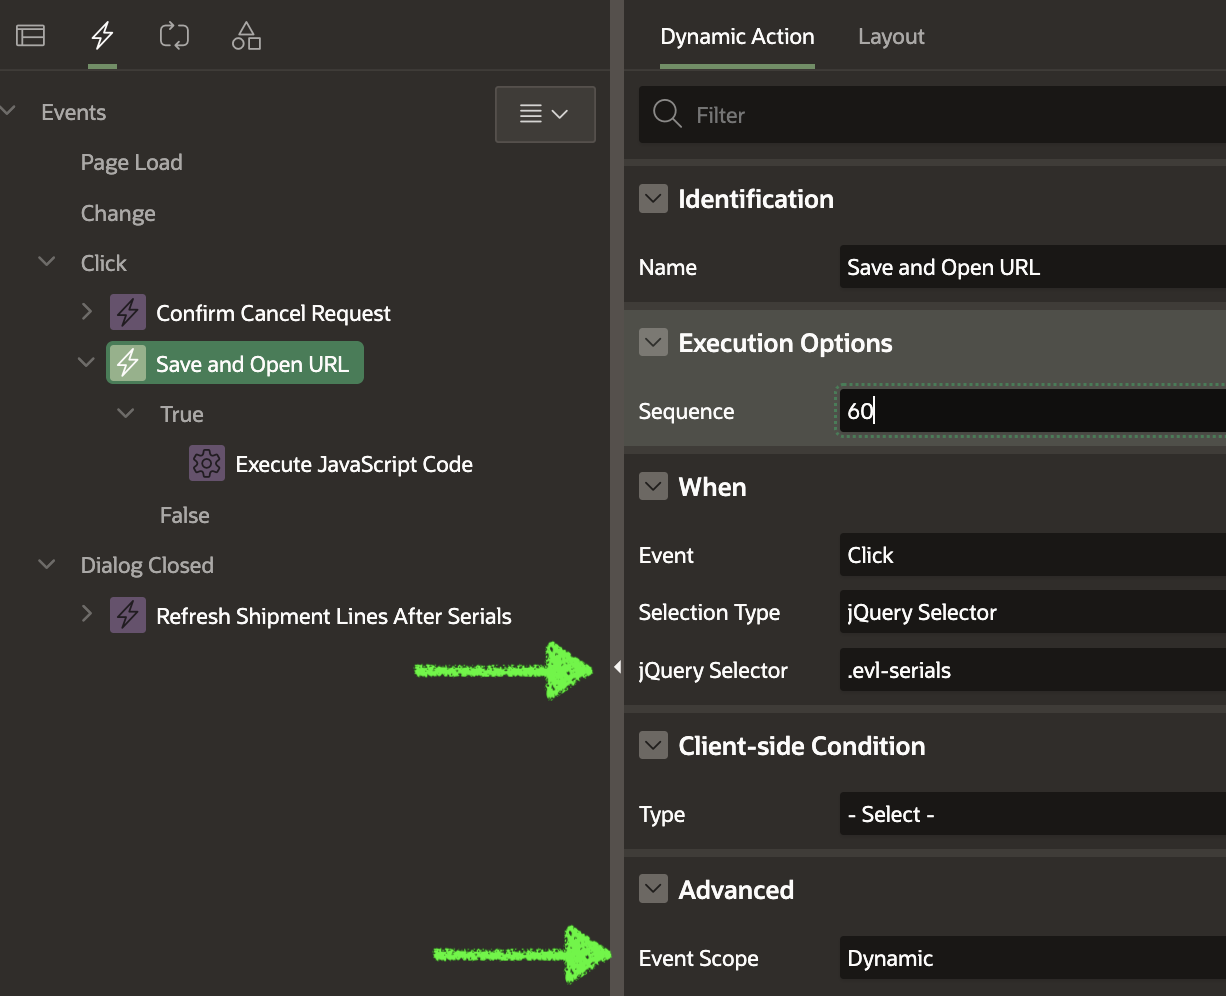Collapse the Execution Options section

pyautogui.click(x=653, y=343)
